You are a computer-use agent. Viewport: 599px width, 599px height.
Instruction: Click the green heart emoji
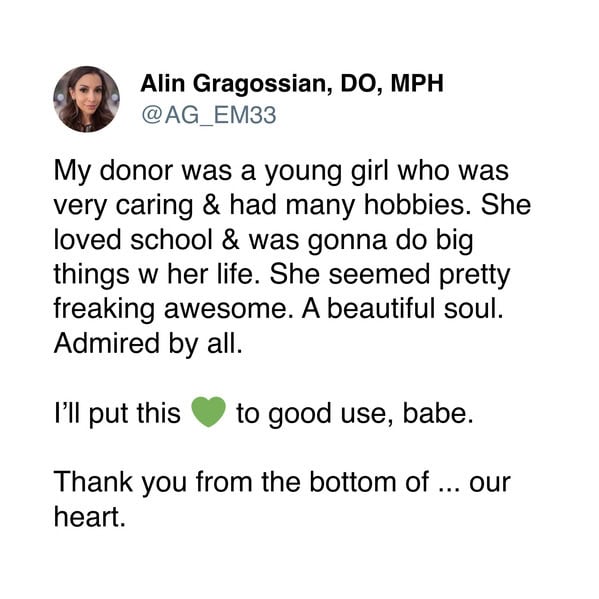pyautogui.click(x=208, y=411)
